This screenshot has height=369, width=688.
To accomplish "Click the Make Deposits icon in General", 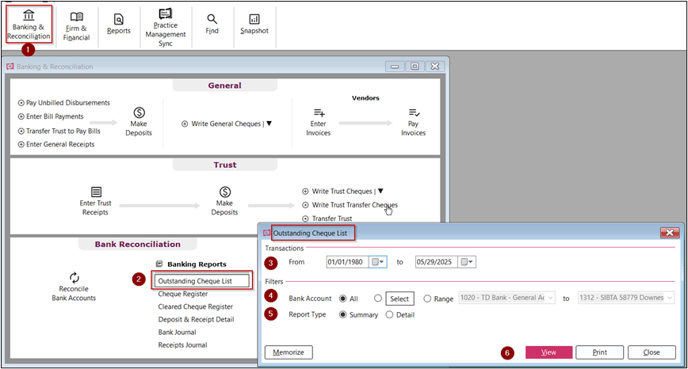I will coord(139,112).
